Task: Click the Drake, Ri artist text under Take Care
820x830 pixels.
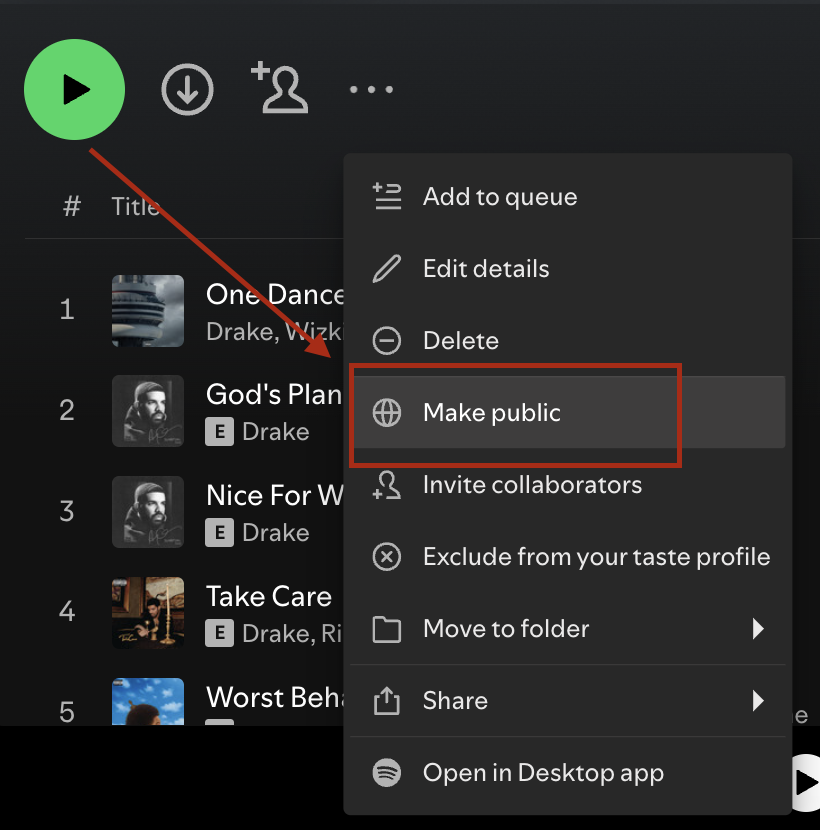Action: pyautogui.click(x=293, y=634)
